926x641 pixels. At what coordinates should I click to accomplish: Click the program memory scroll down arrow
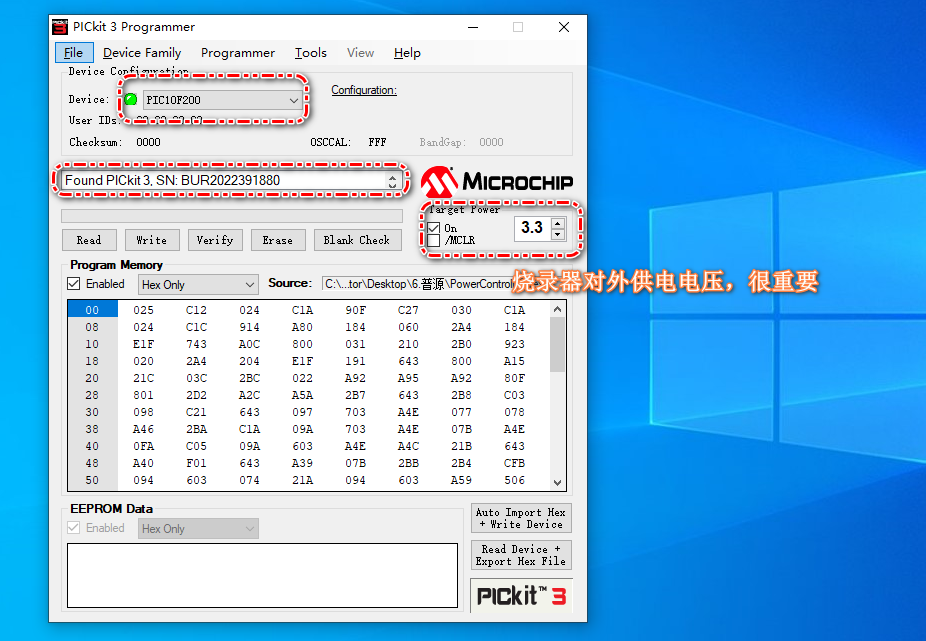click(557, 482)
